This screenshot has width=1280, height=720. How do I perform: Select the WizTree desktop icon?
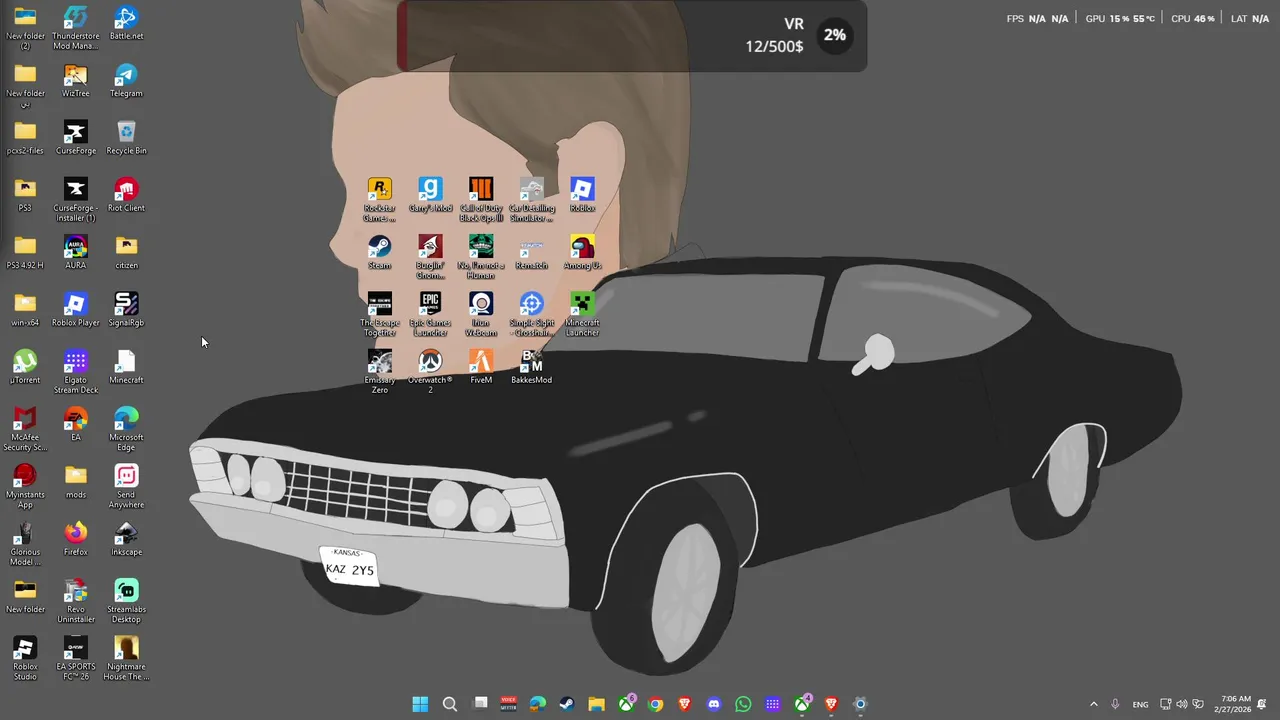75,81
